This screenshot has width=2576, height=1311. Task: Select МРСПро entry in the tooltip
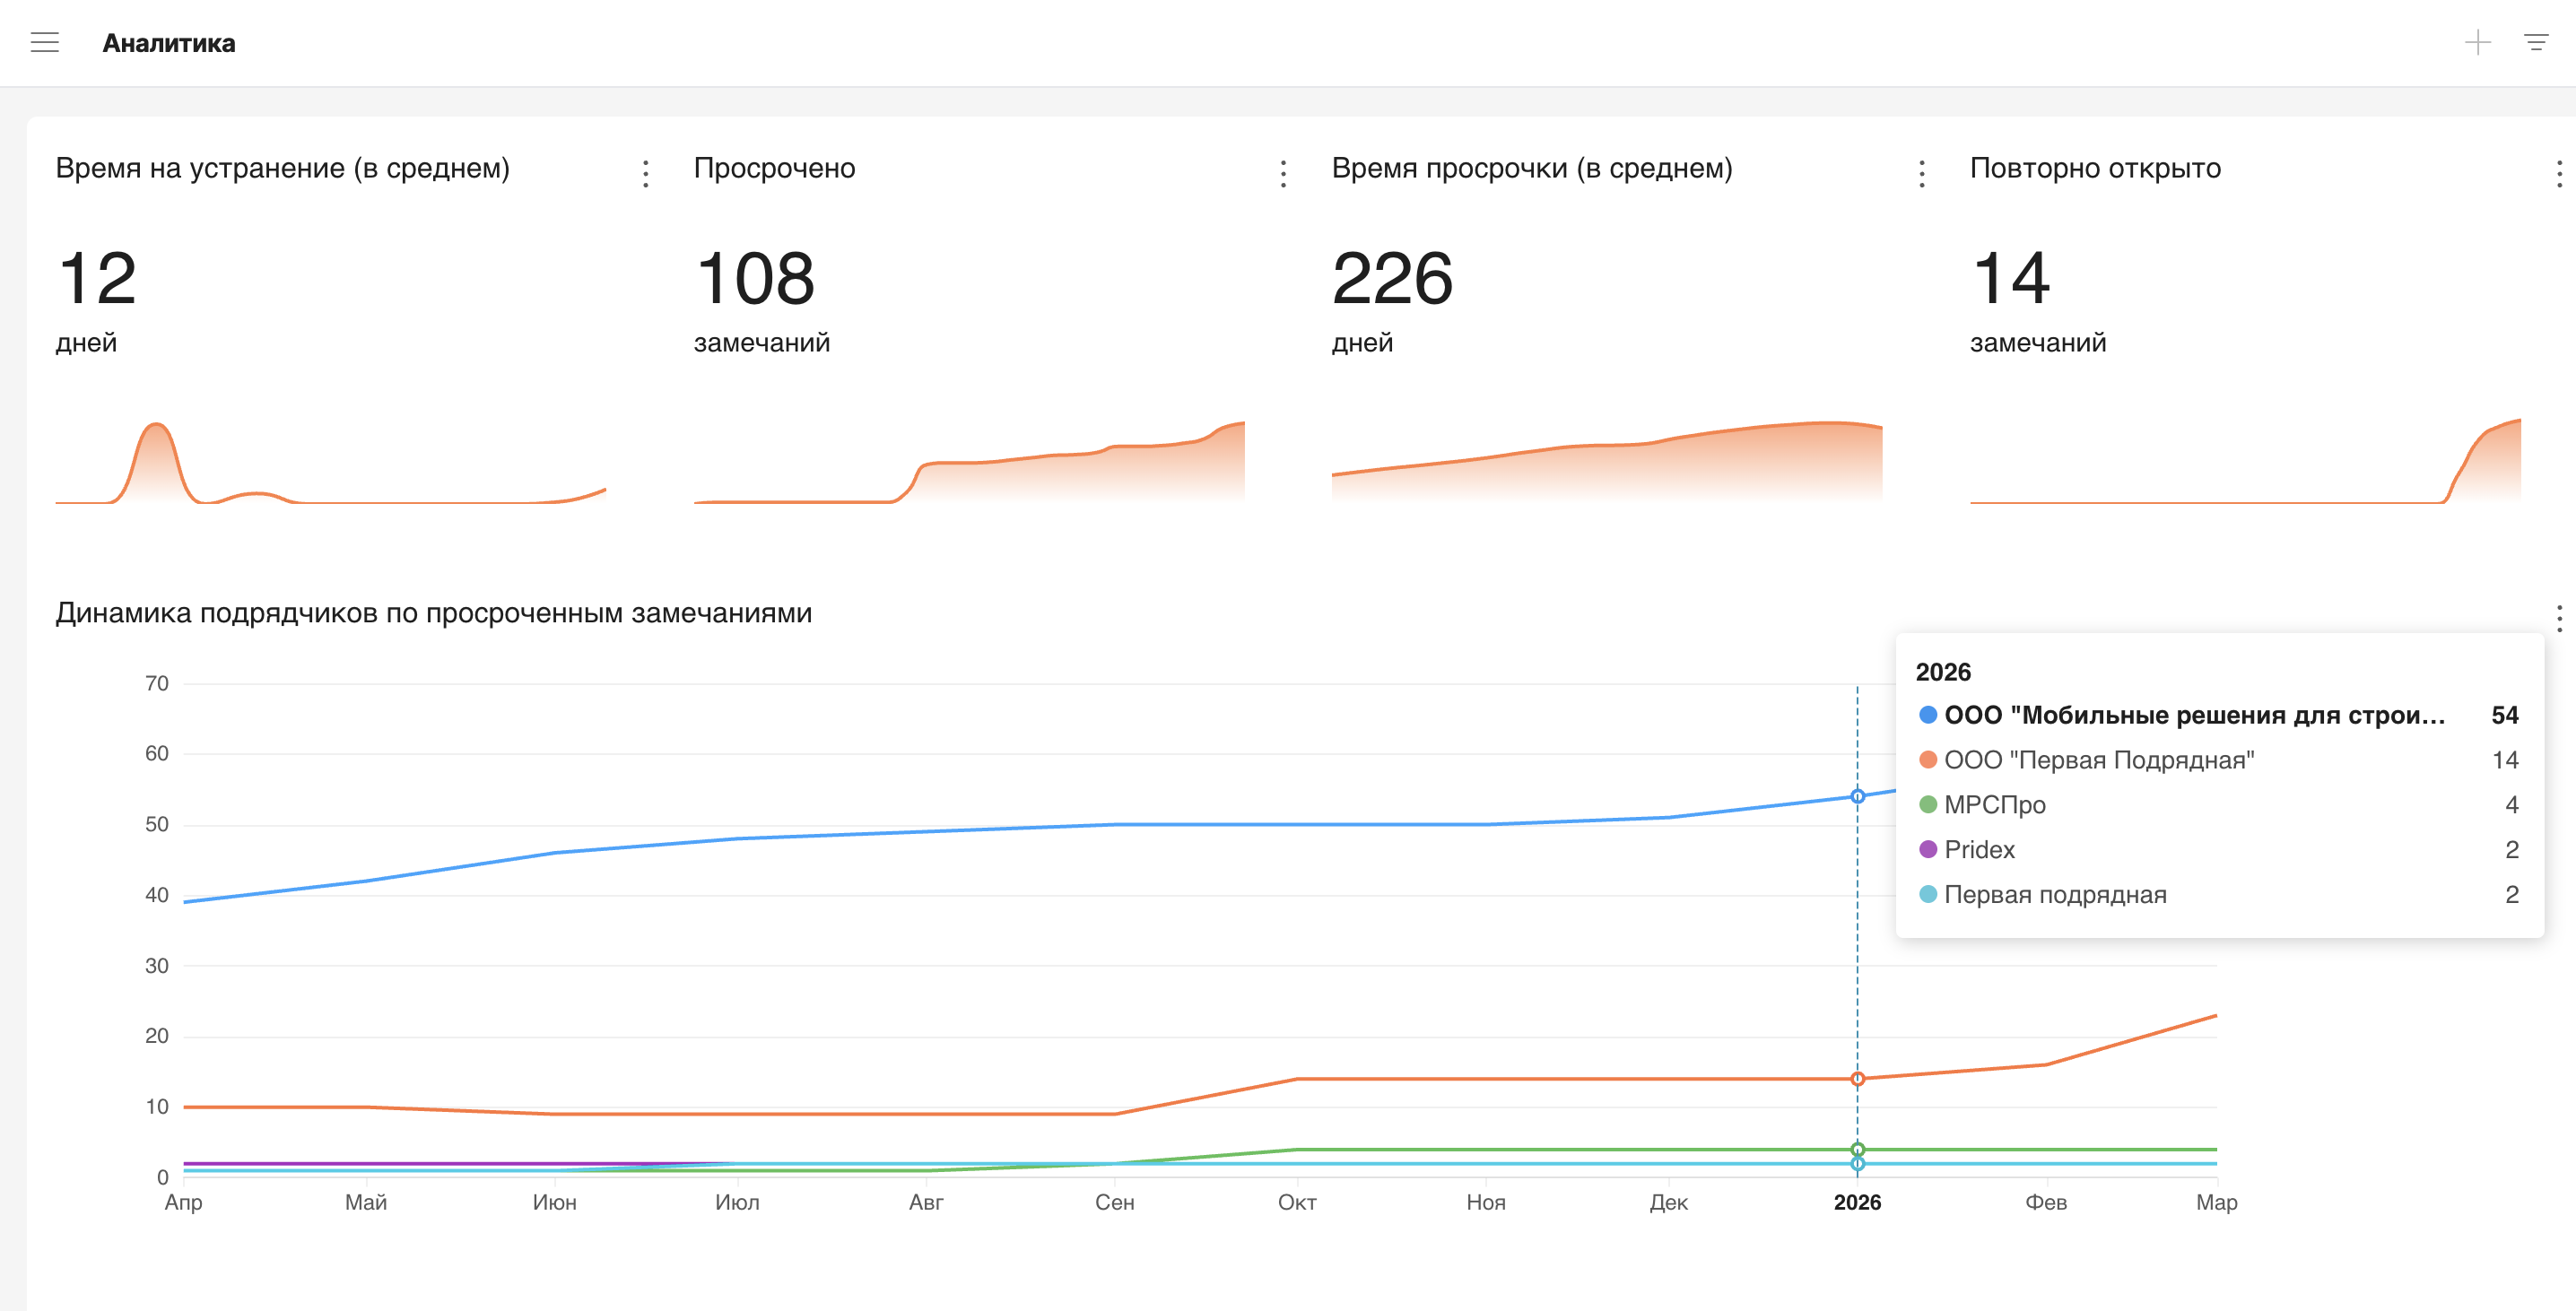pos(1994,804)
